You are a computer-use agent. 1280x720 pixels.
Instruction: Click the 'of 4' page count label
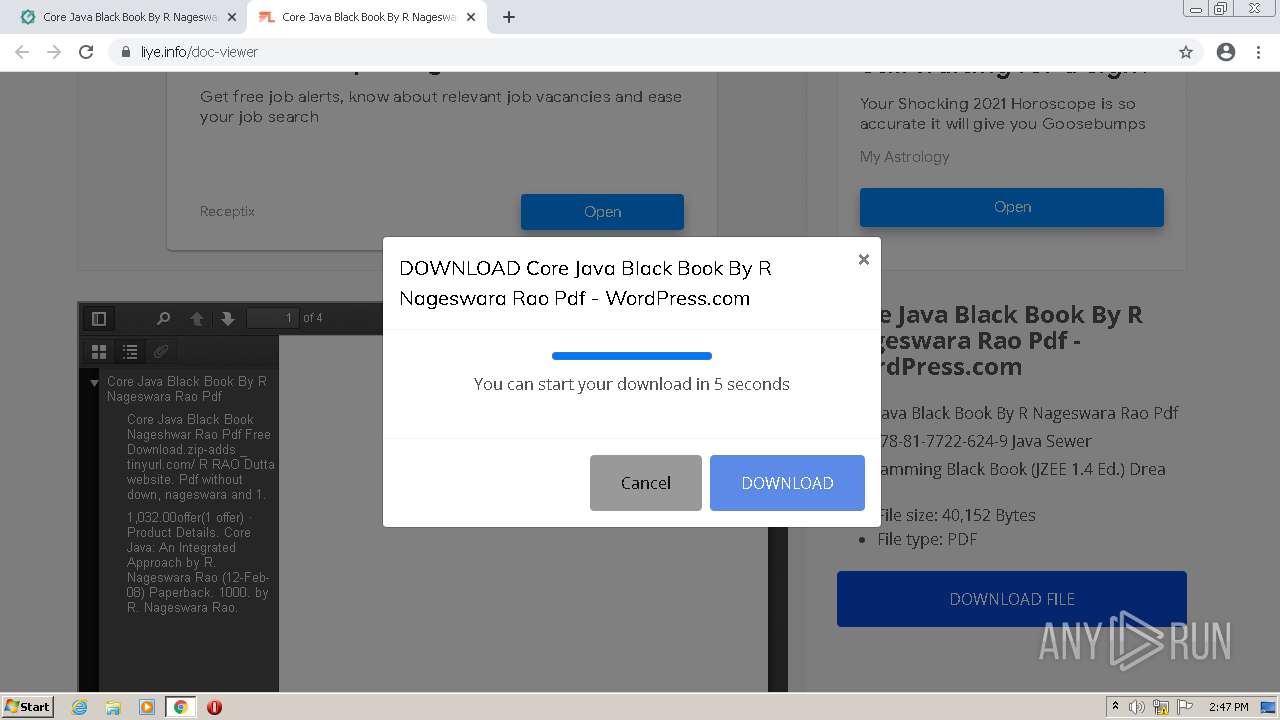click(x=313, y=318)
